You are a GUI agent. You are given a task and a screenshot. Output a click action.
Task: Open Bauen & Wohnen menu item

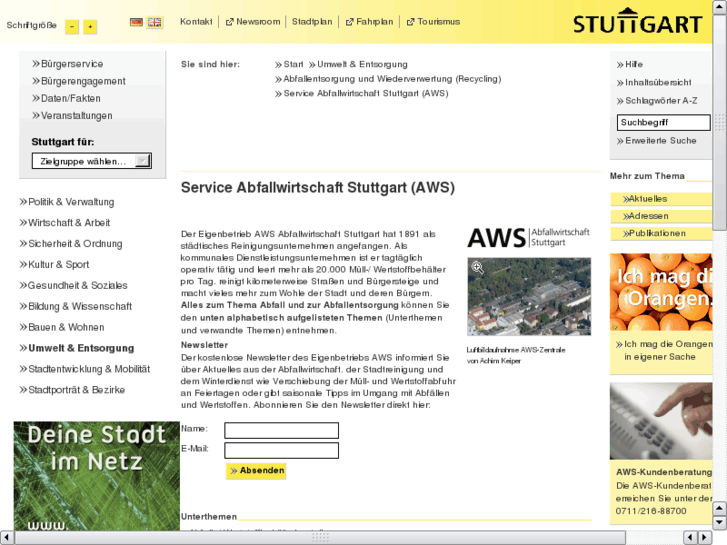62,327
